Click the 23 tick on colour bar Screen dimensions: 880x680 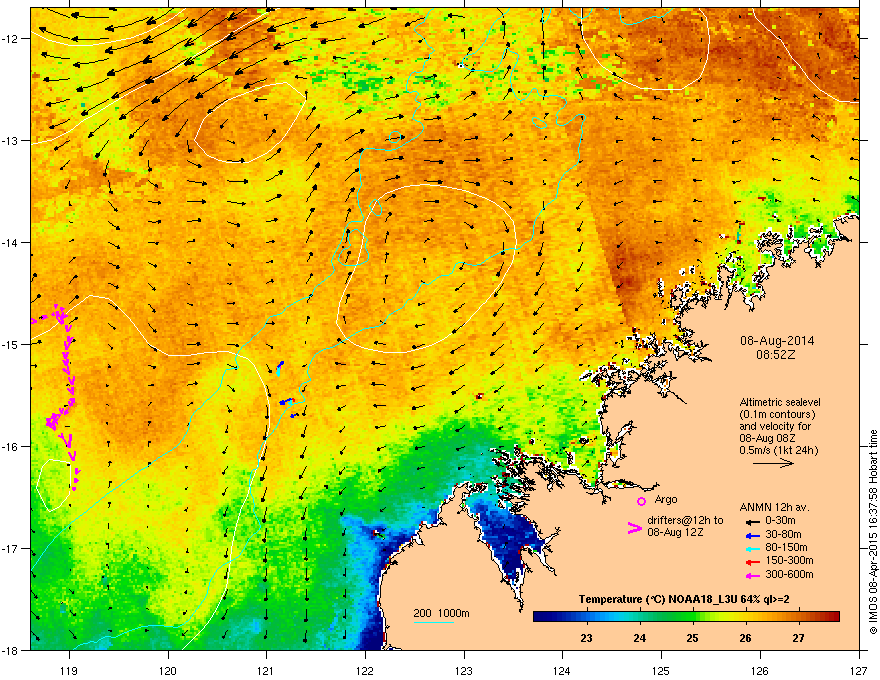[x=586, y=638]
